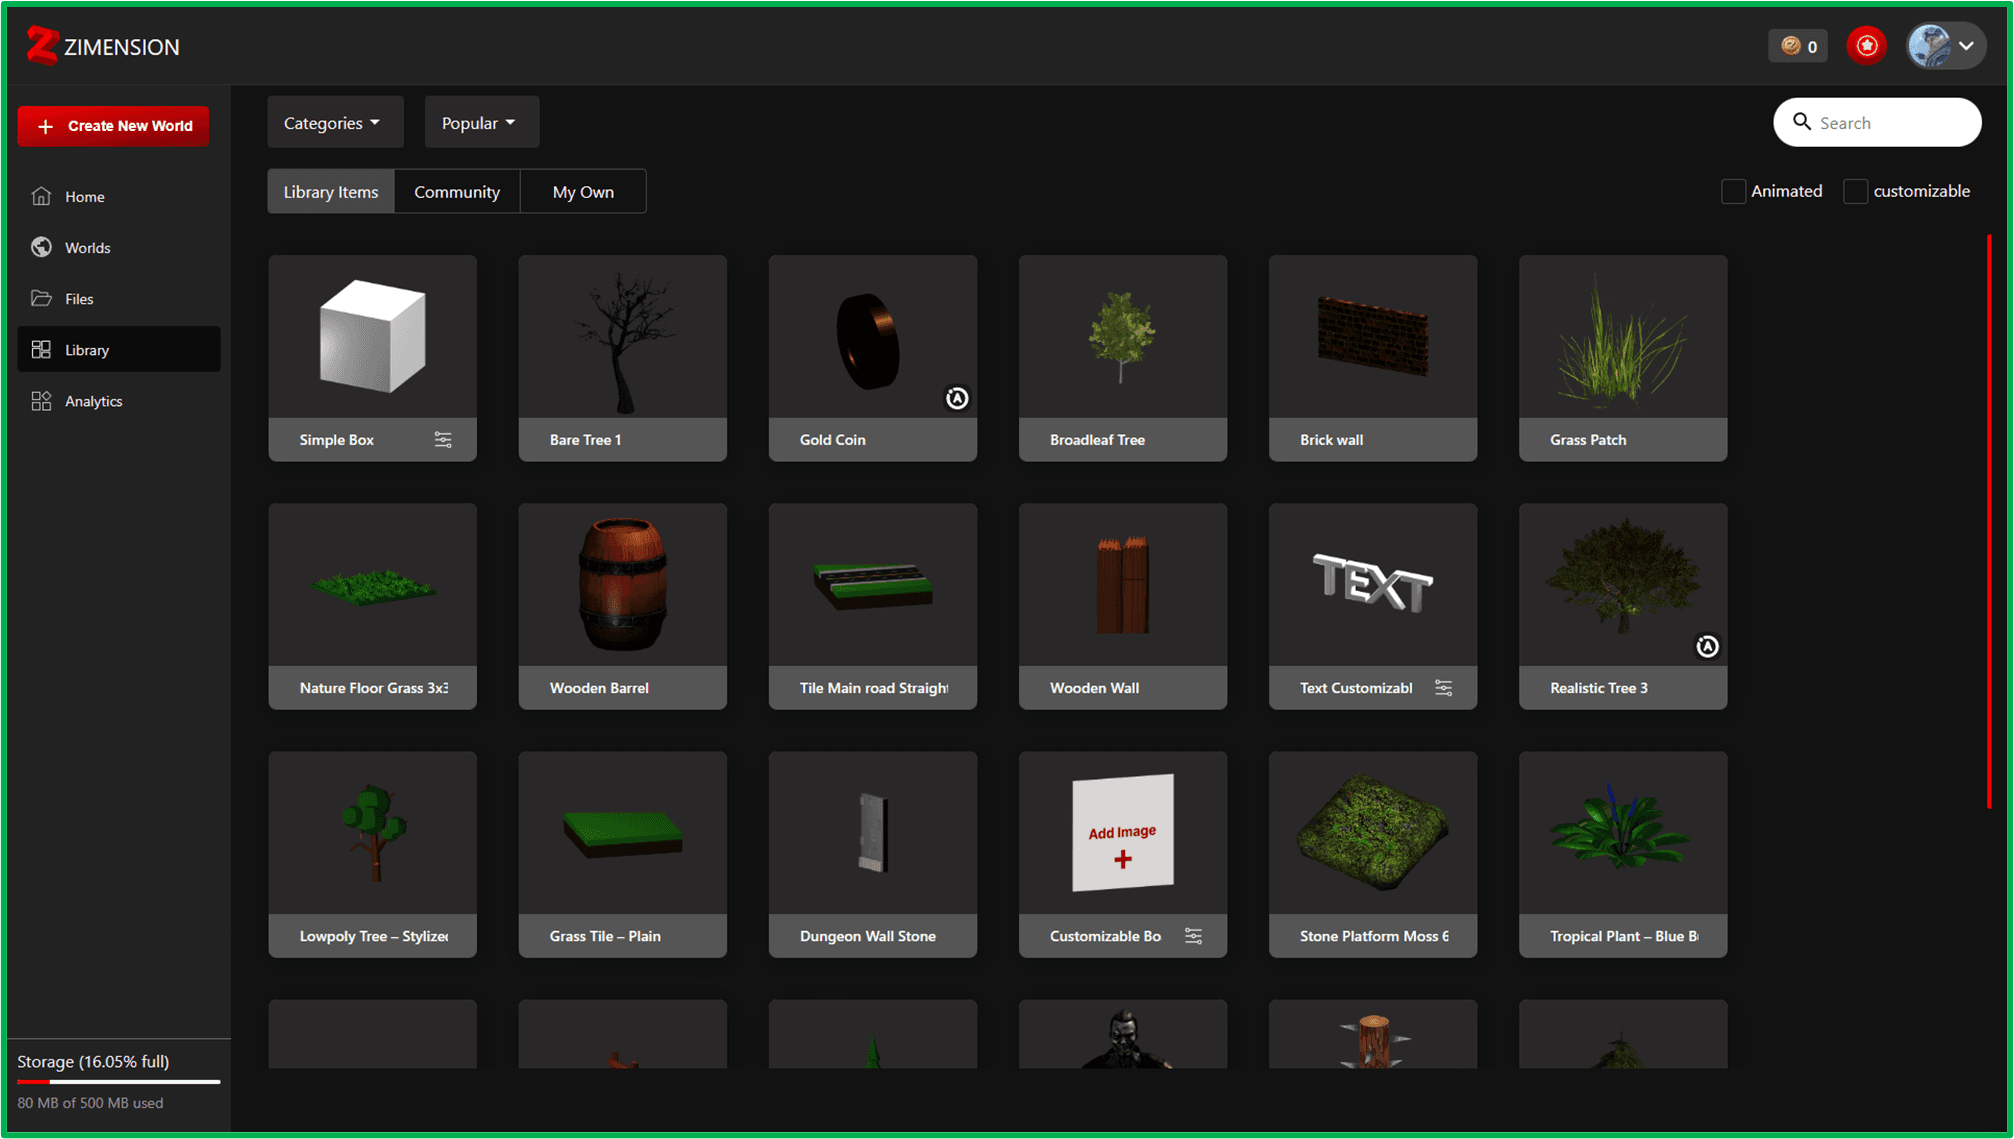Image resolution: width=2014 pixels, height=1139 pixels.
Task: Click the 'Dungeon Wall Stone' item name
Action: (x=868, y=936)
